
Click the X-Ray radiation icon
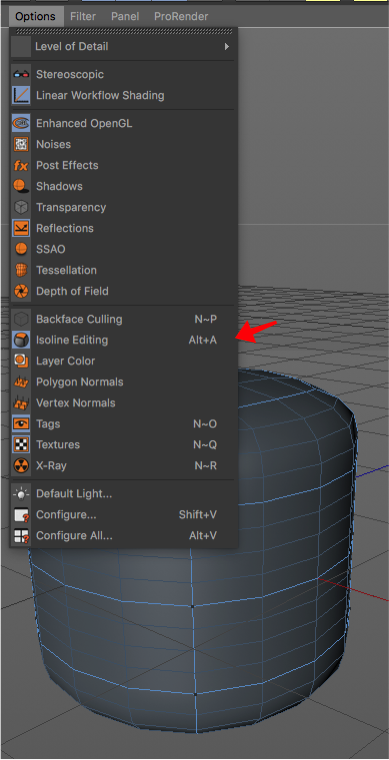pos(21,466)
